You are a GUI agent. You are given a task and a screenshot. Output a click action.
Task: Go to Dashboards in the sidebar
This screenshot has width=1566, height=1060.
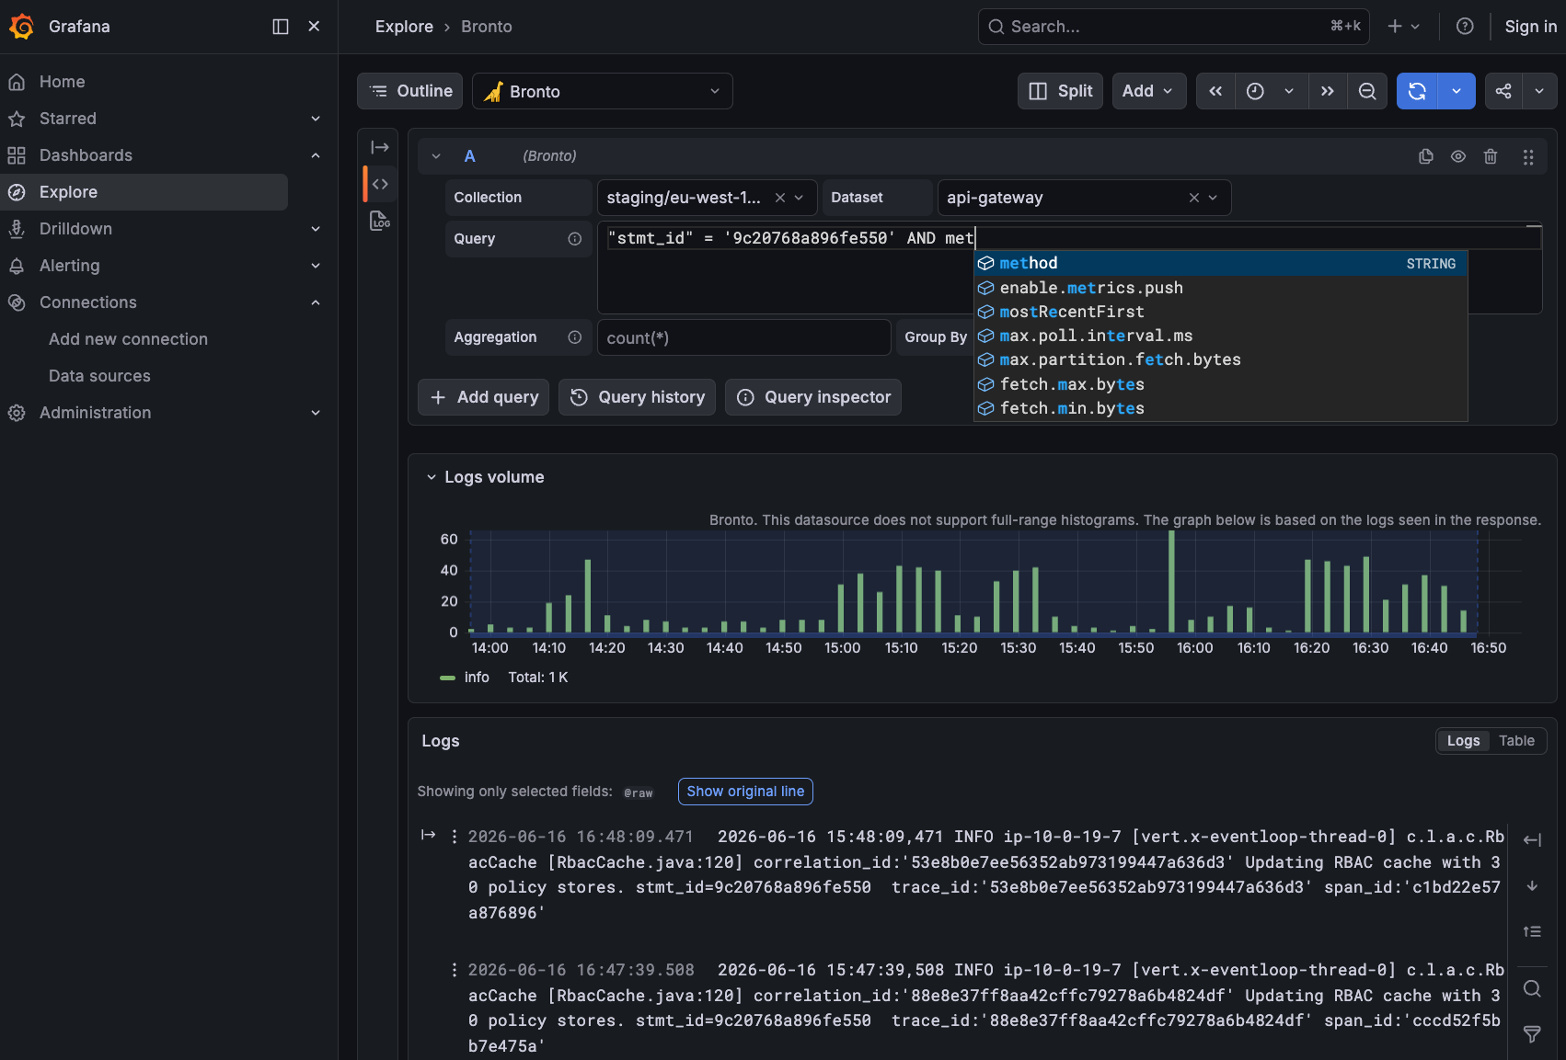pyautogui.click(x=86, y=155)
